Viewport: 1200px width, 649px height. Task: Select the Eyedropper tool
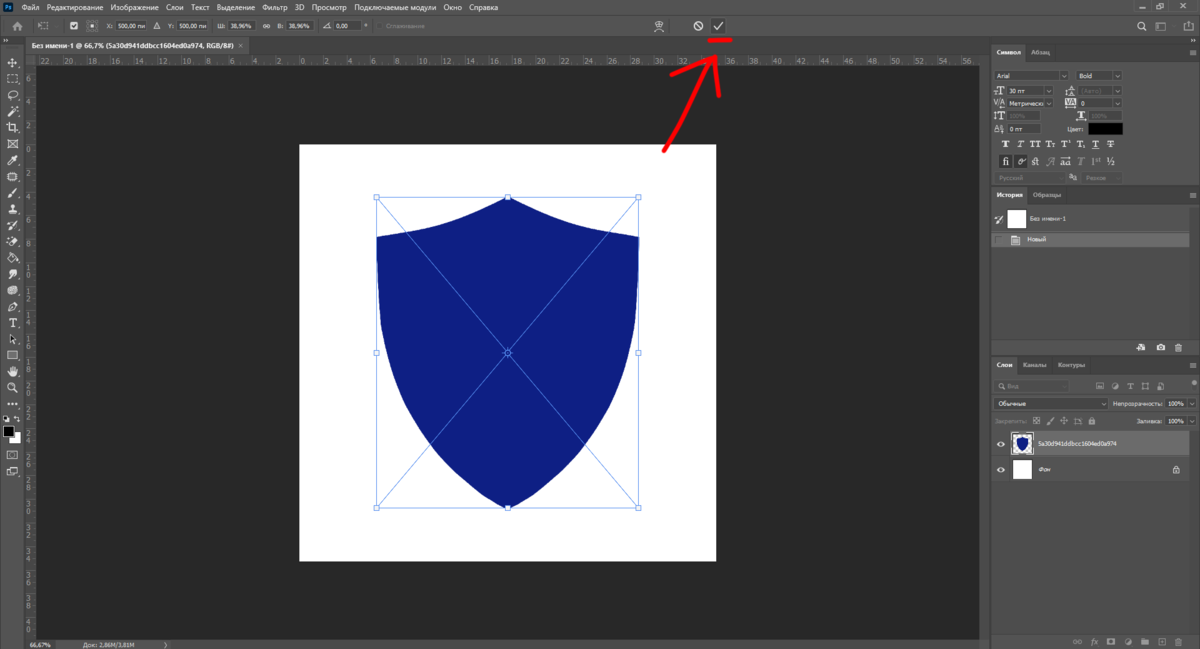13,160
